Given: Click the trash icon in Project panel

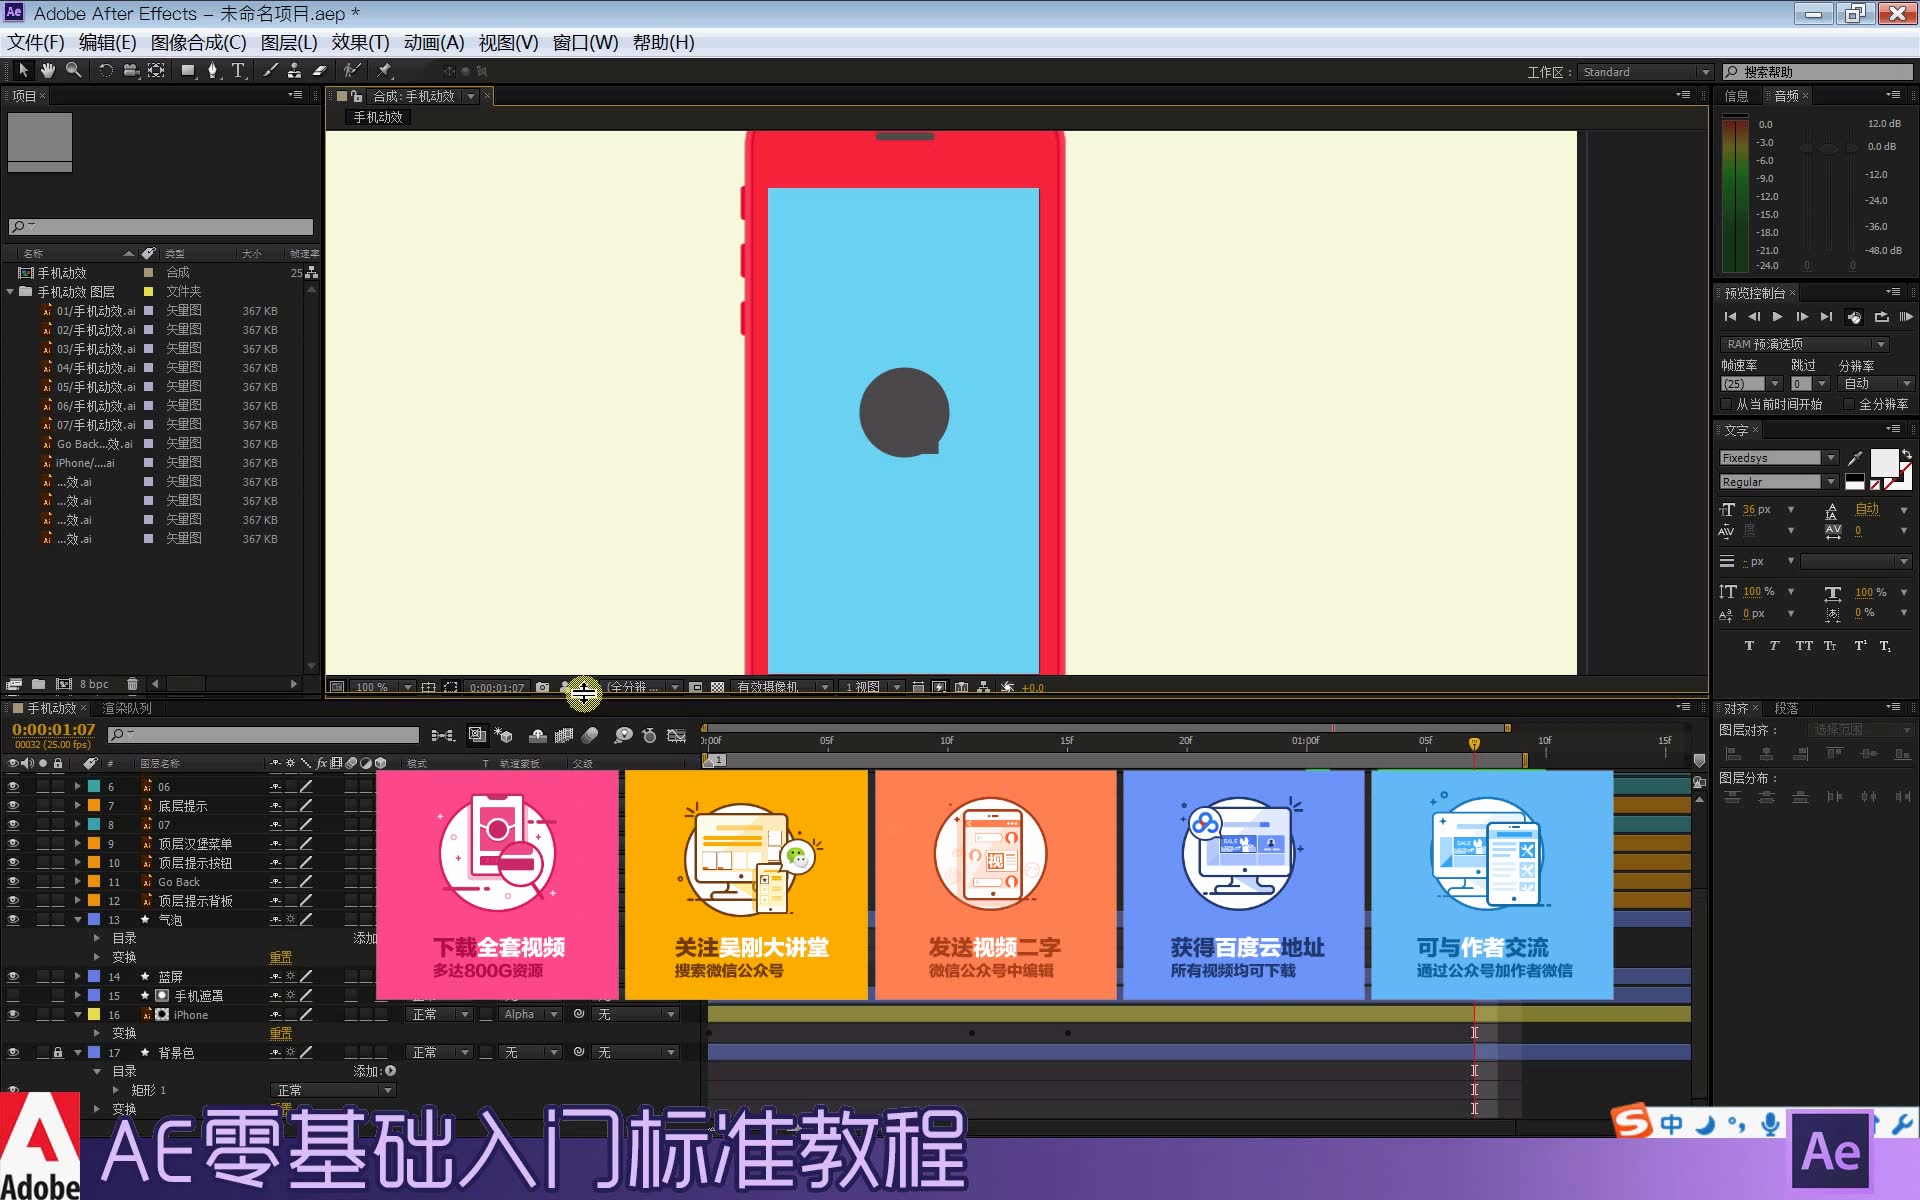Looking at the screenshot, I should (132, 684).
